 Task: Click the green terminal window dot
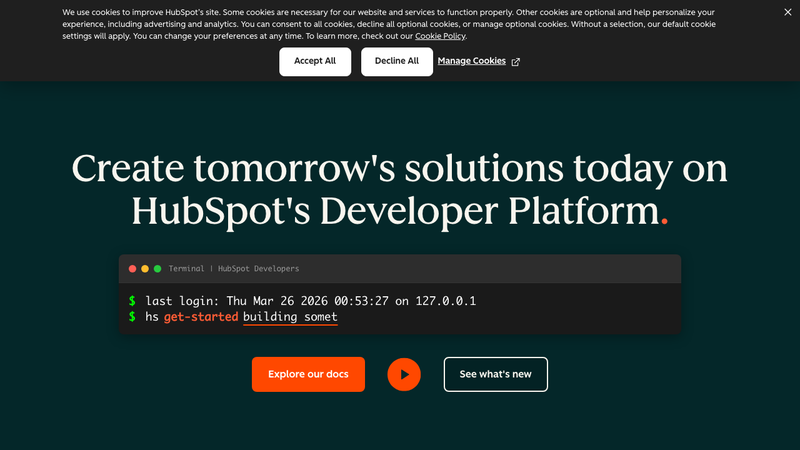point(158,269)
